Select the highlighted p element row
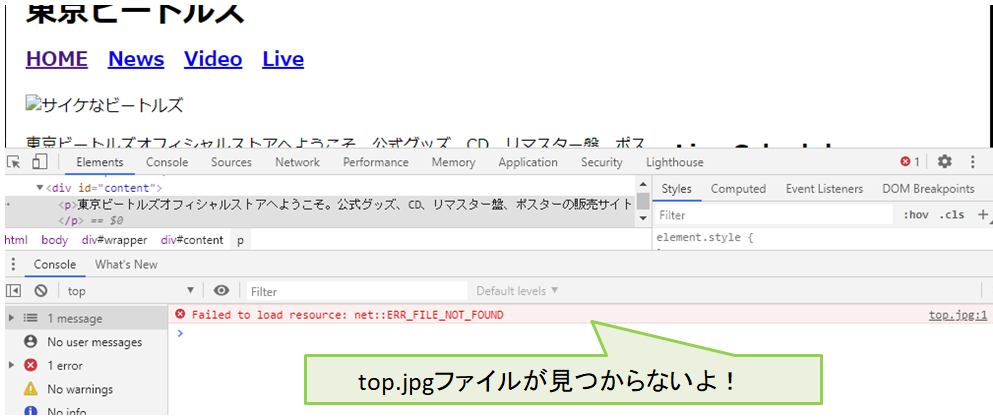This screenshot has width=993, height=419. [320, 212]
